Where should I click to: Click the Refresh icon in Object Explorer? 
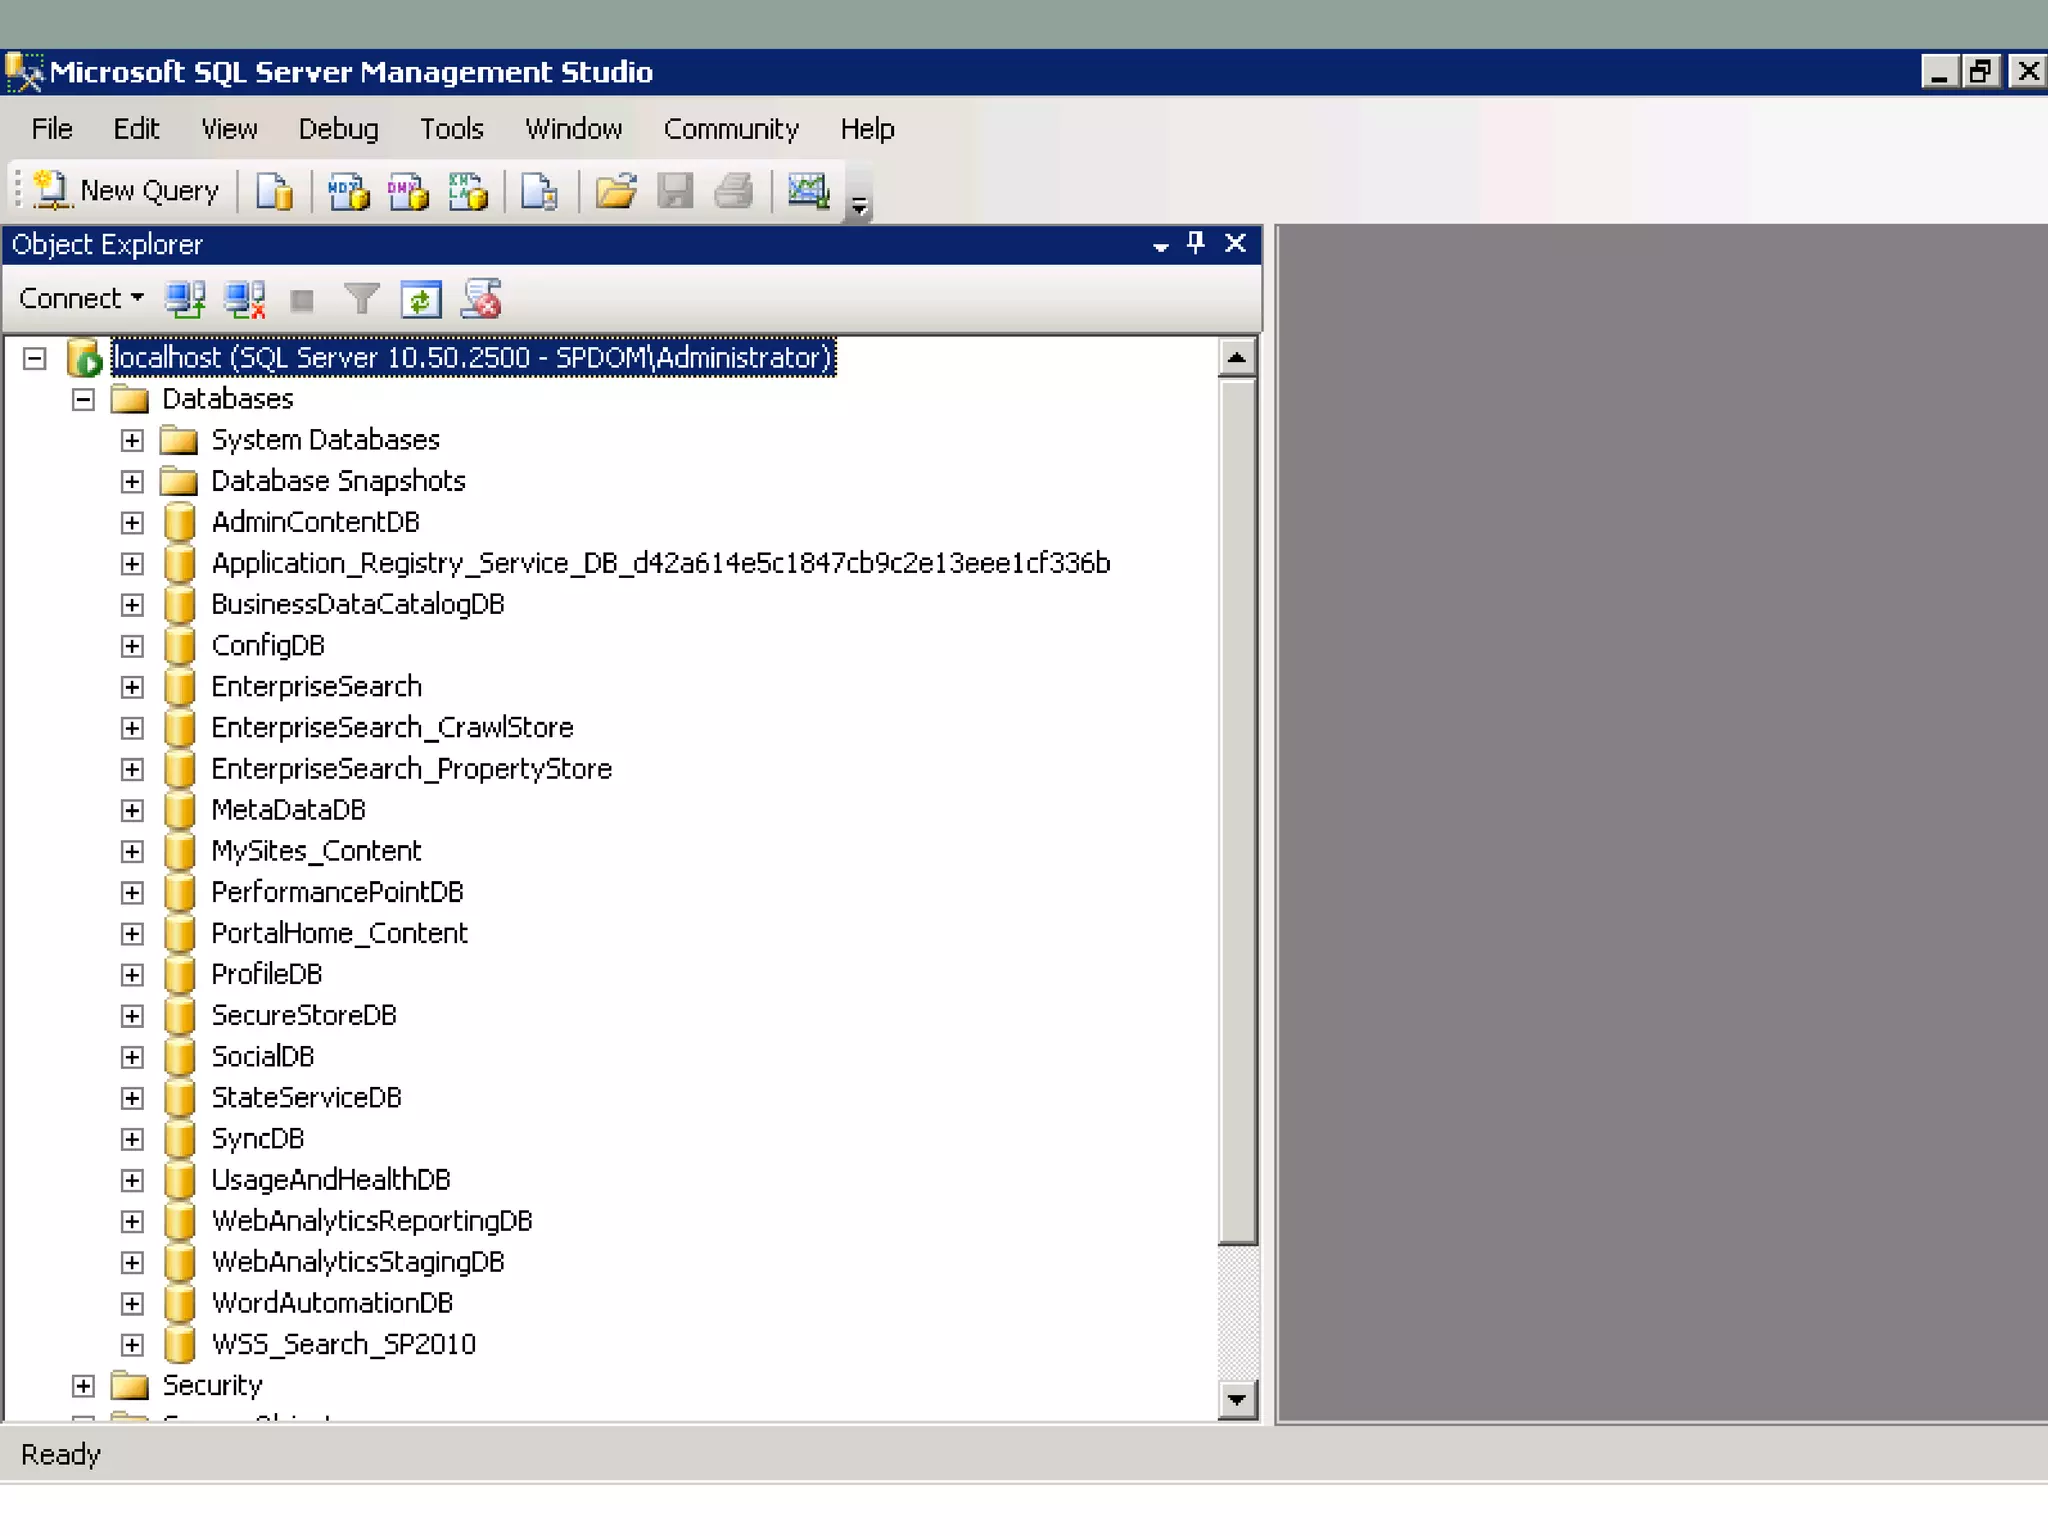(x=421, y=299)
